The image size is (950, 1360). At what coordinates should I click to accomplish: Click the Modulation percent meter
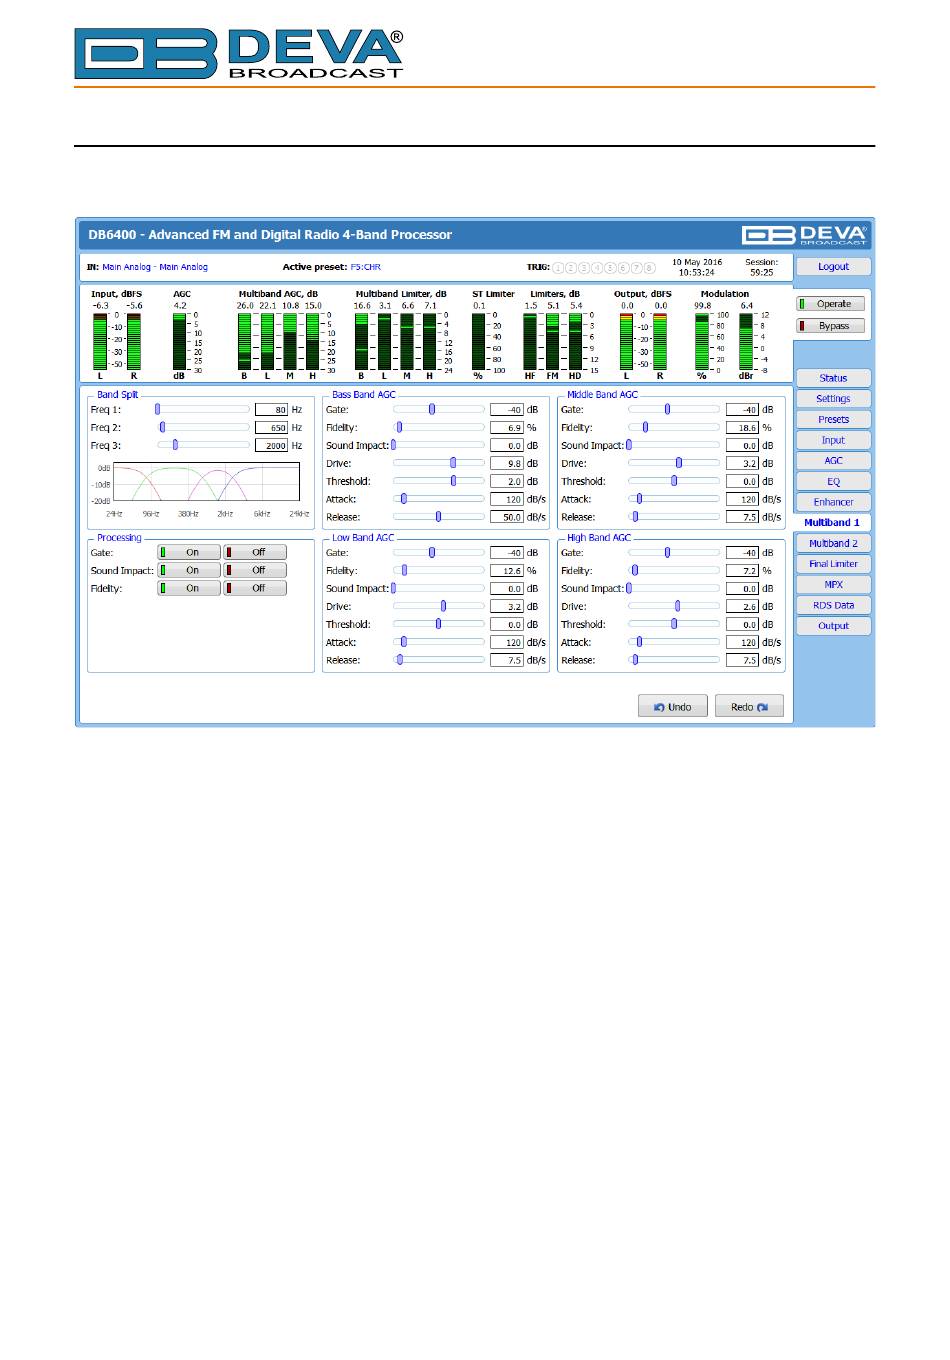pos(702,341)
